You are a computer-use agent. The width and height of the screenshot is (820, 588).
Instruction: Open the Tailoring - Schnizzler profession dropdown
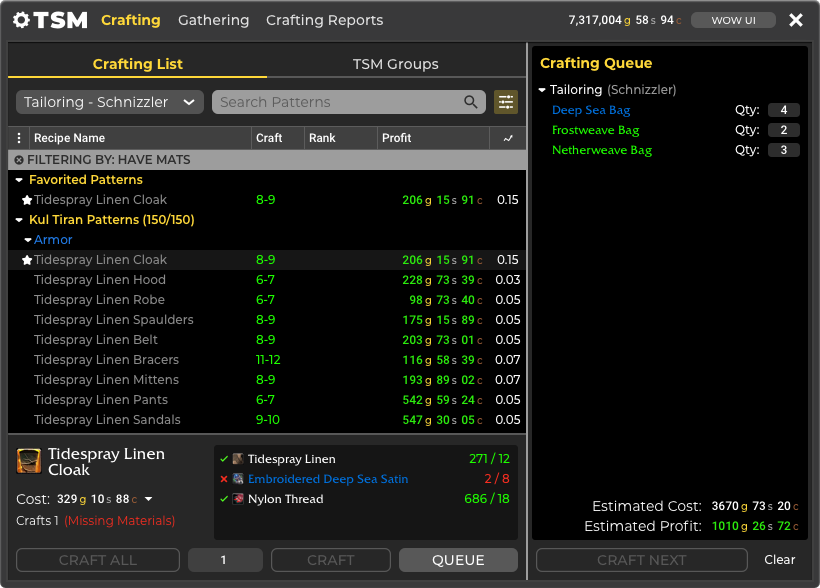tap(110, 102)
